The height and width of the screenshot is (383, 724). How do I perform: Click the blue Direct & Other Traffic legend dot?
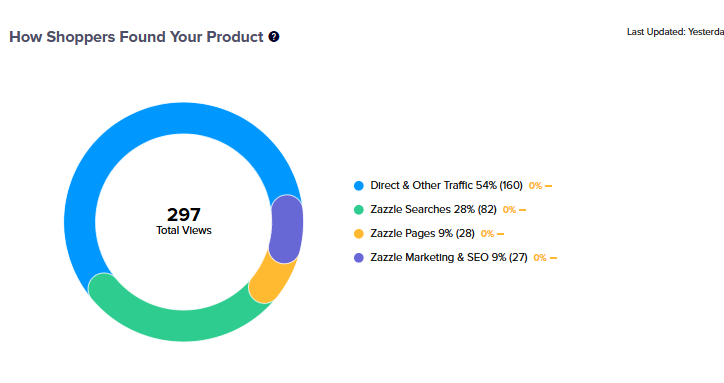[359, 186]
